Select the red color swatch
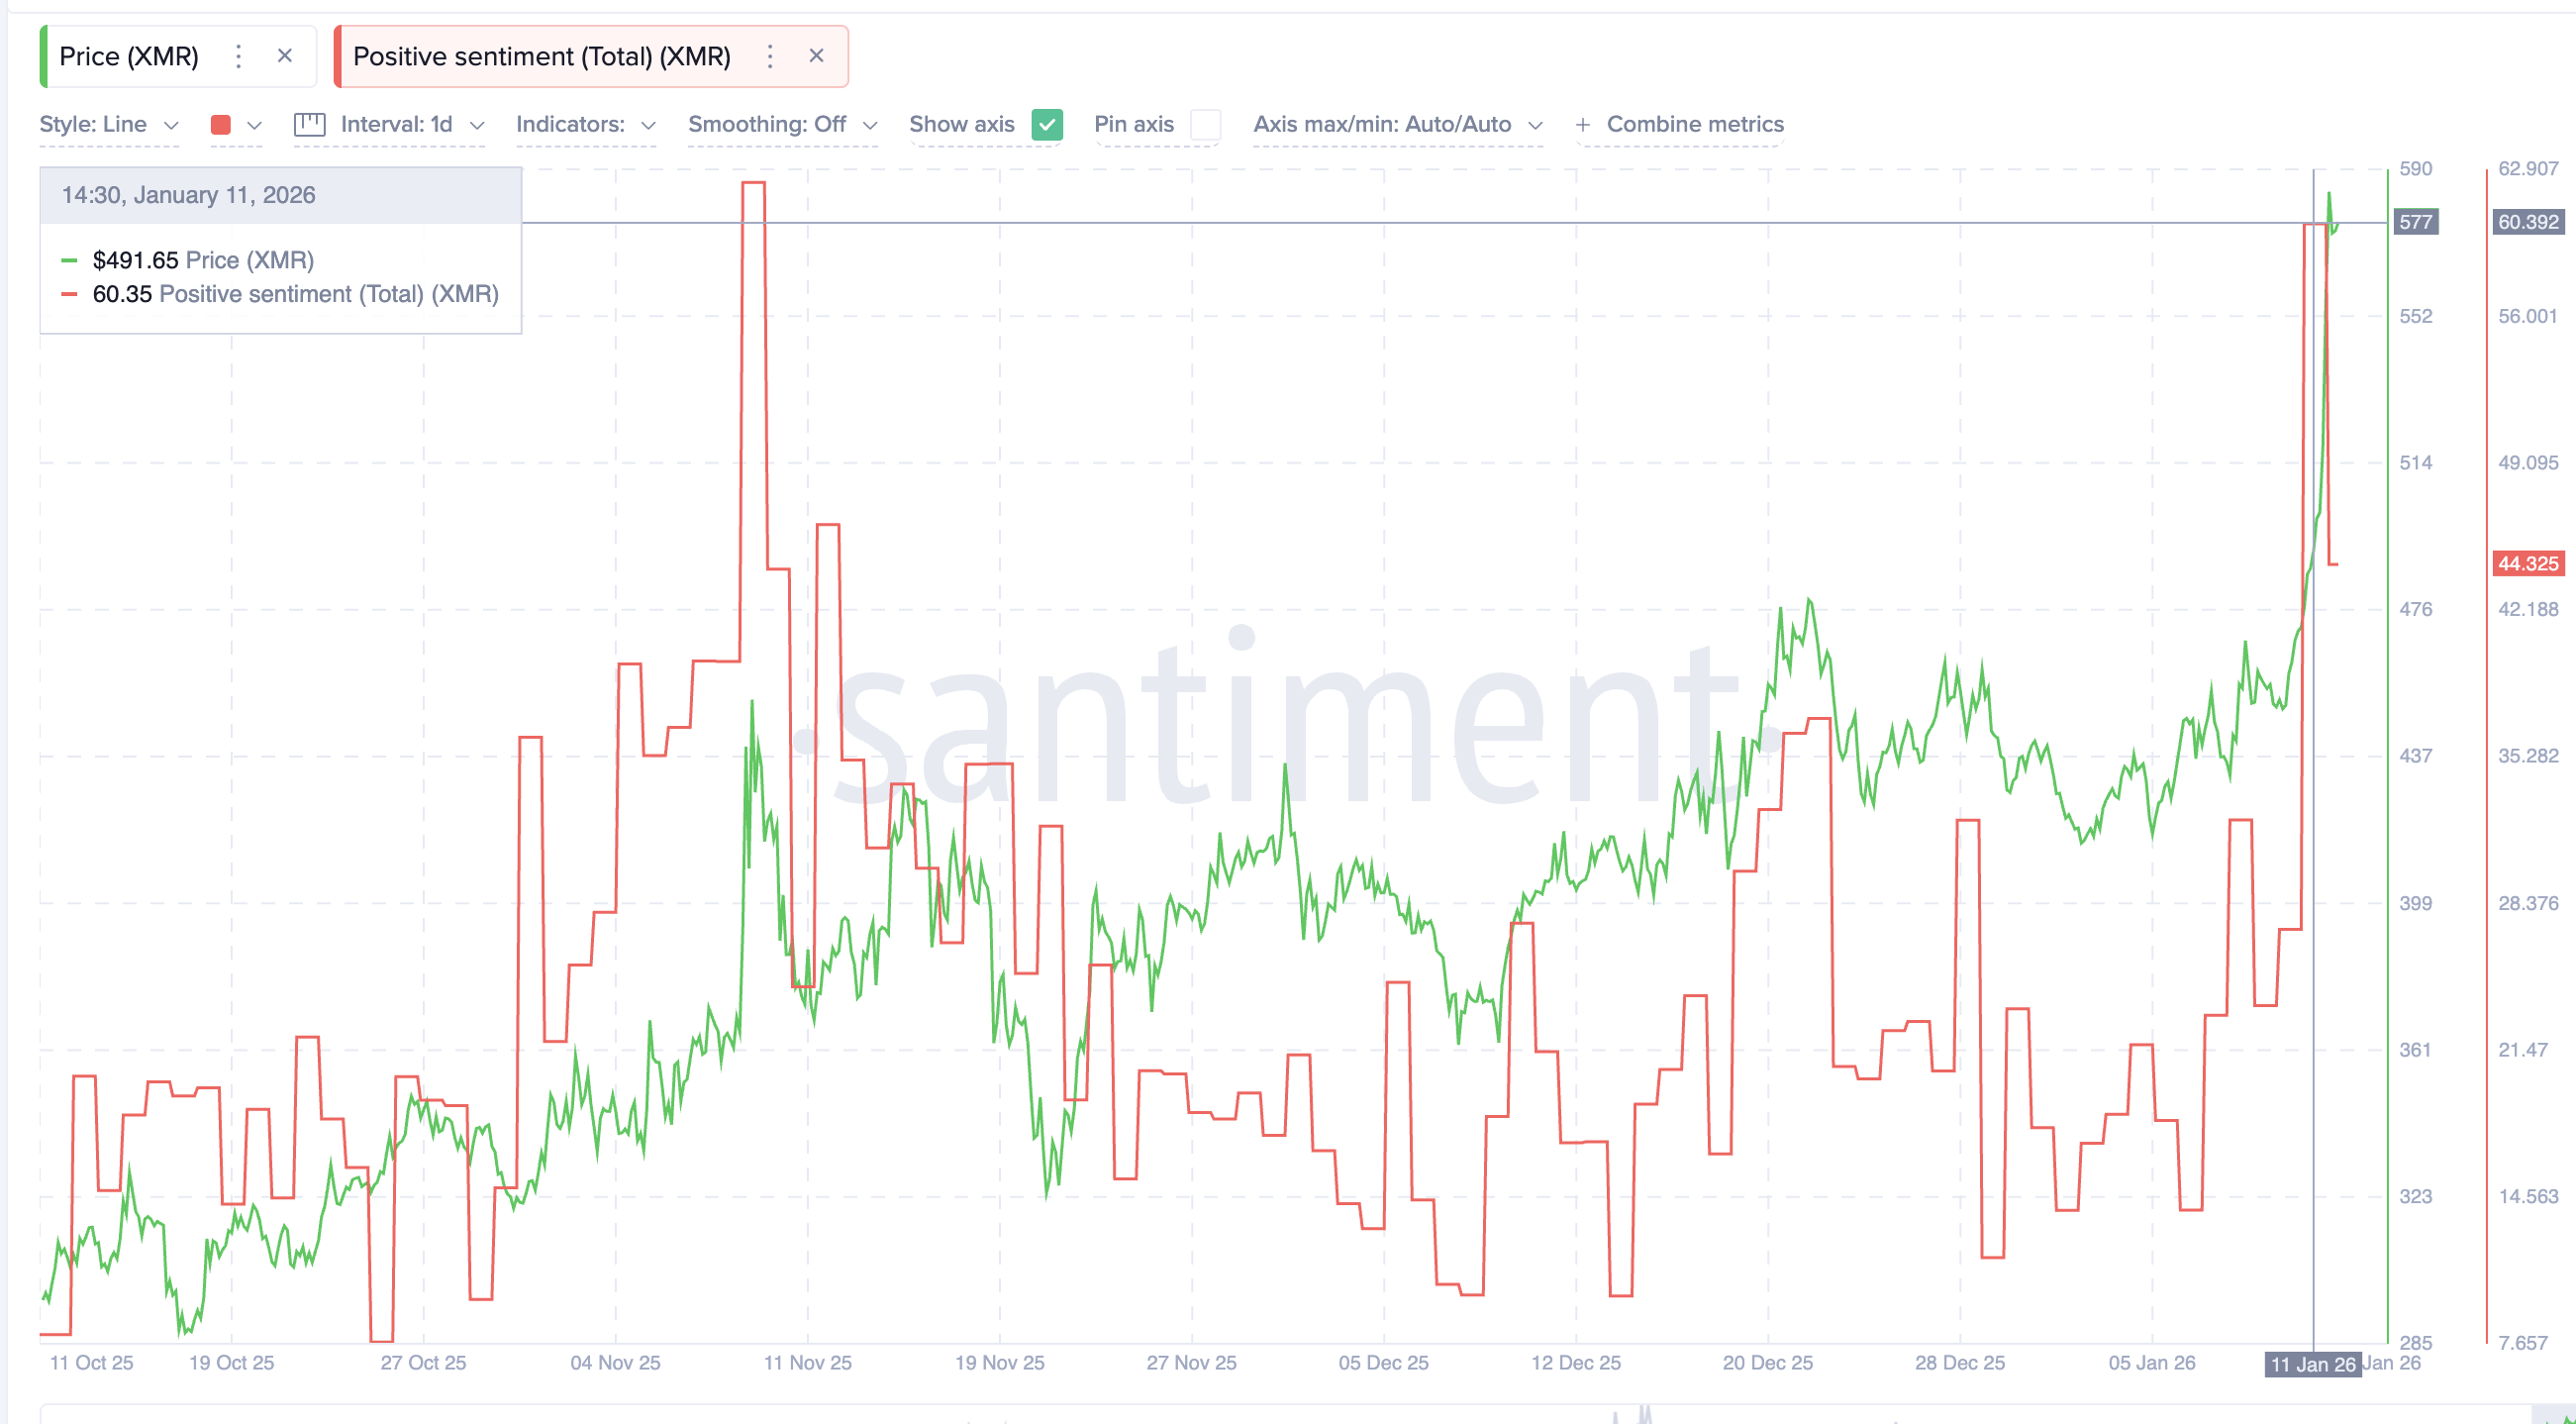Image resolution: width=2576 pixels, height=1424 pixels. pos(222,124)
